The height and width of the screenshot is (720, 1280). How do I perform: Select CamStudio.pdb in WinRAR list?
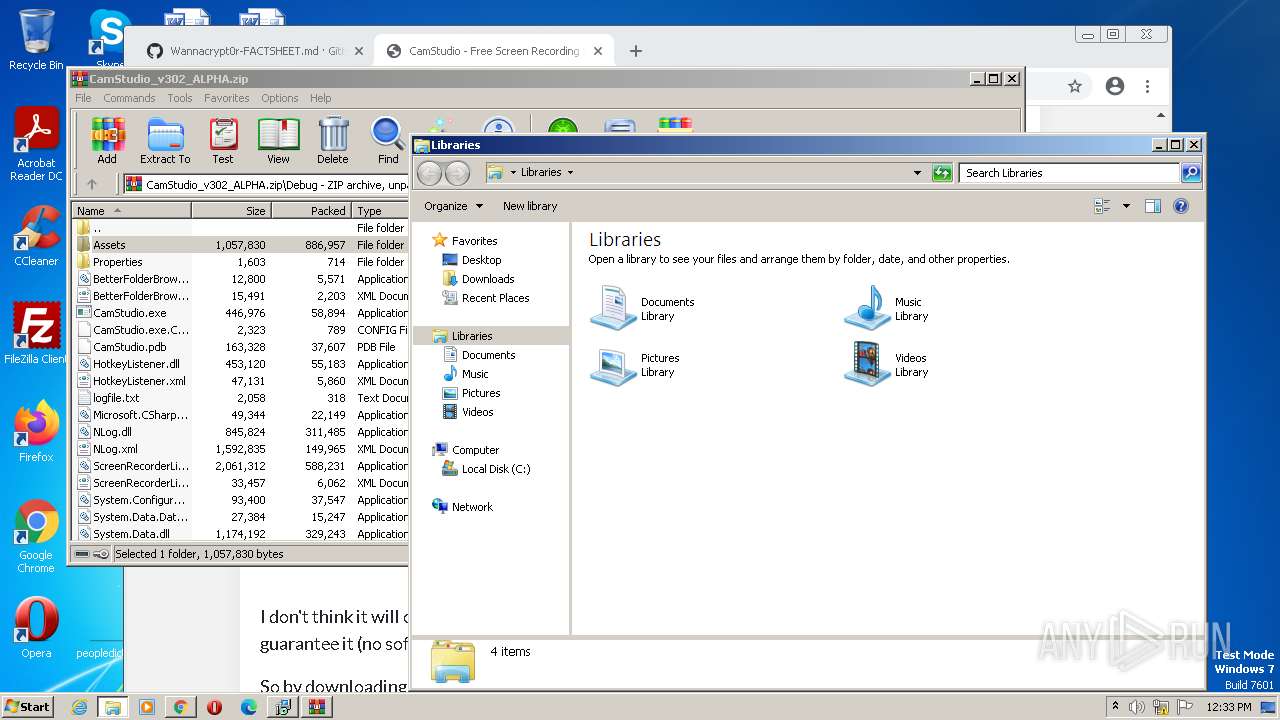click(x=240, y=347)
